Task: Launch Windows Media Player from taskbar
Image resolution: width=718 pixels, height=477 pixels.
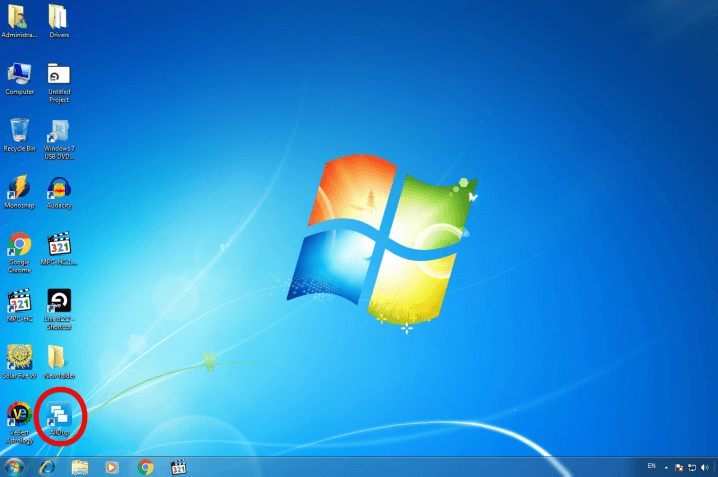Action: (x=111, y=467)
